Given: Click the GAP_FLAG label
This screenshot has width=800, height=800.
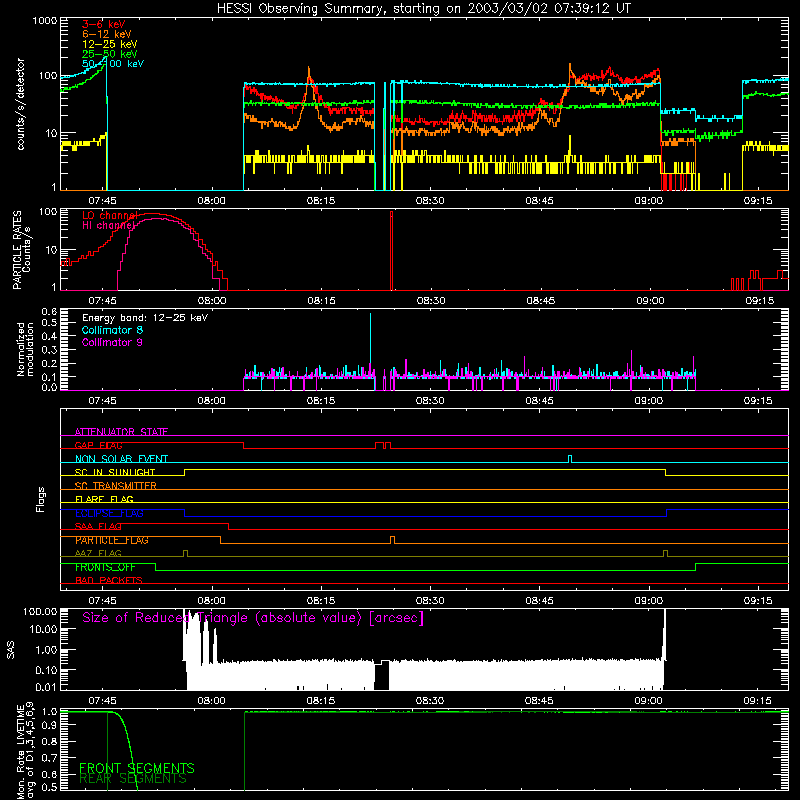Looking at the screenshot, I should [98, 445].
